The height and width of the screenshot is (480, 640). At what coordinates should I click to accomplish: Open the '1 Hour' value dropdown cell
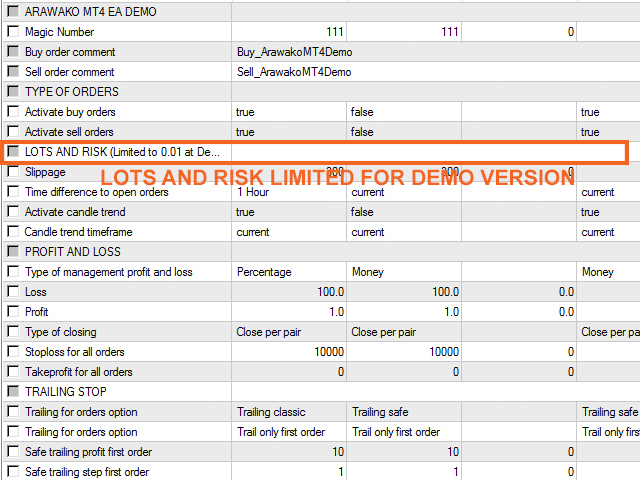pos(289,192)
